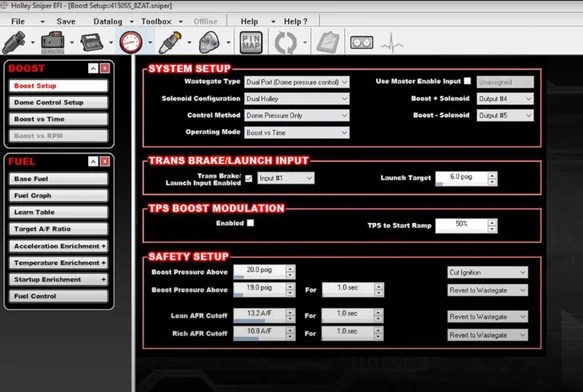The width and height of the screenshot is (583, 392).
Task: Open Dome Control Setup page
Action: (58, 102)
